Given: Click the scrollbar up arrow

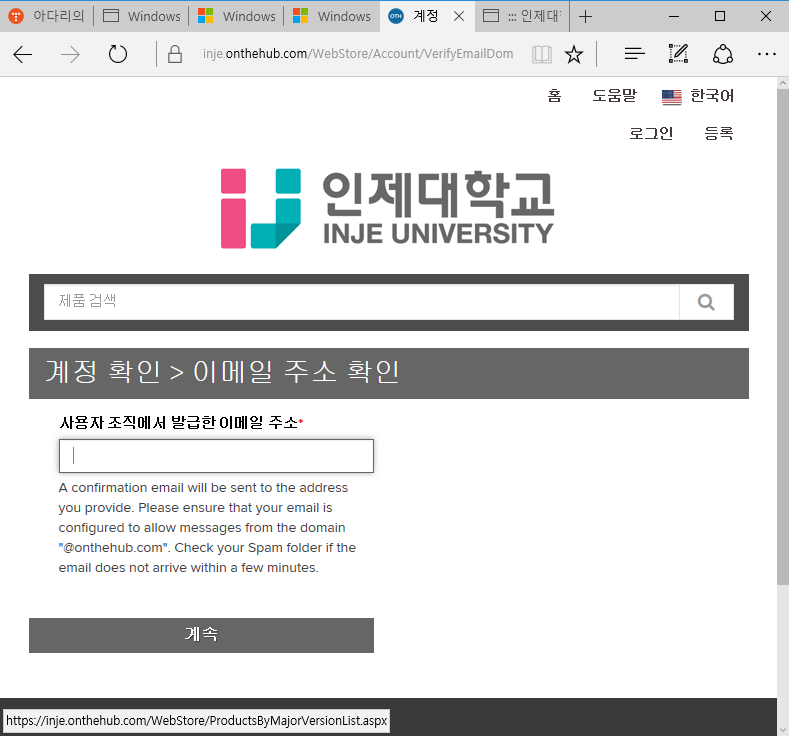Looking at the screenshot, I should 782,83.
